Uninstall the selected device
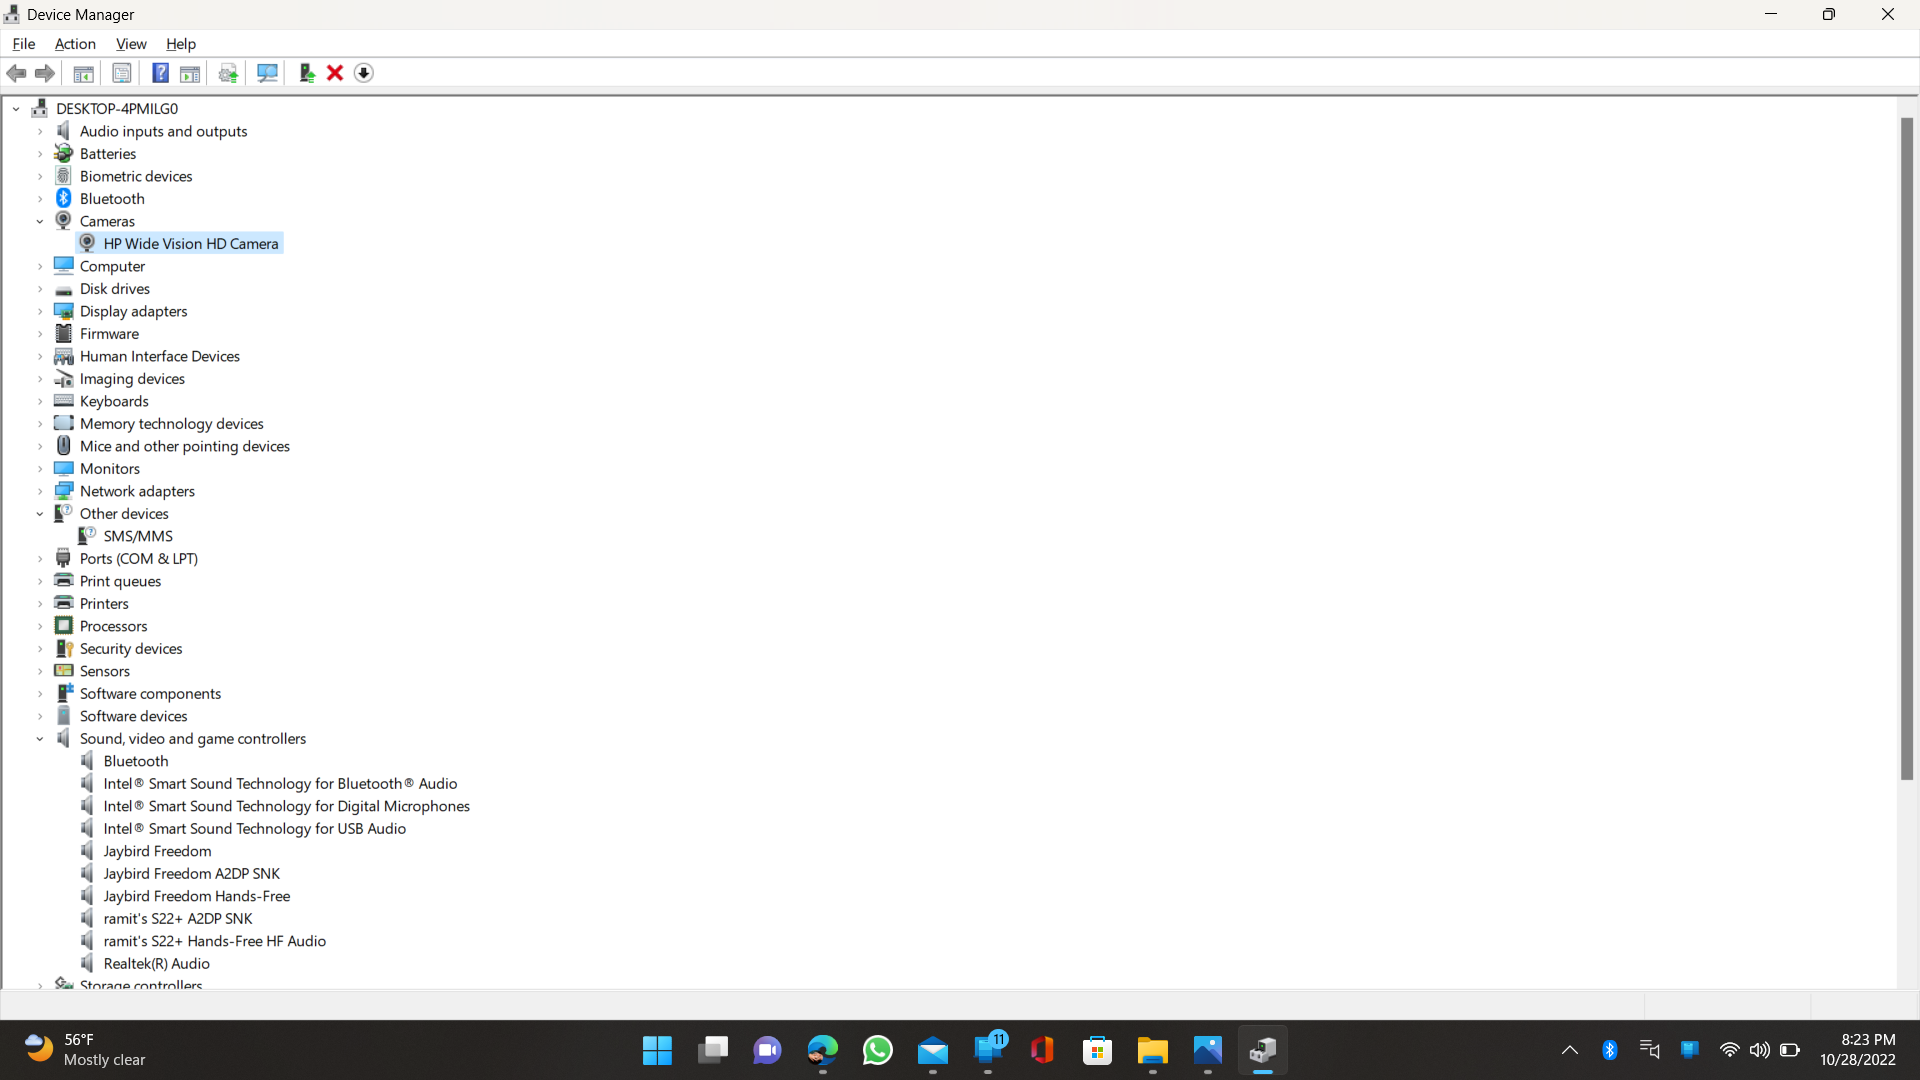Viewport: 1920px width, 1080px height. [334, 73]
